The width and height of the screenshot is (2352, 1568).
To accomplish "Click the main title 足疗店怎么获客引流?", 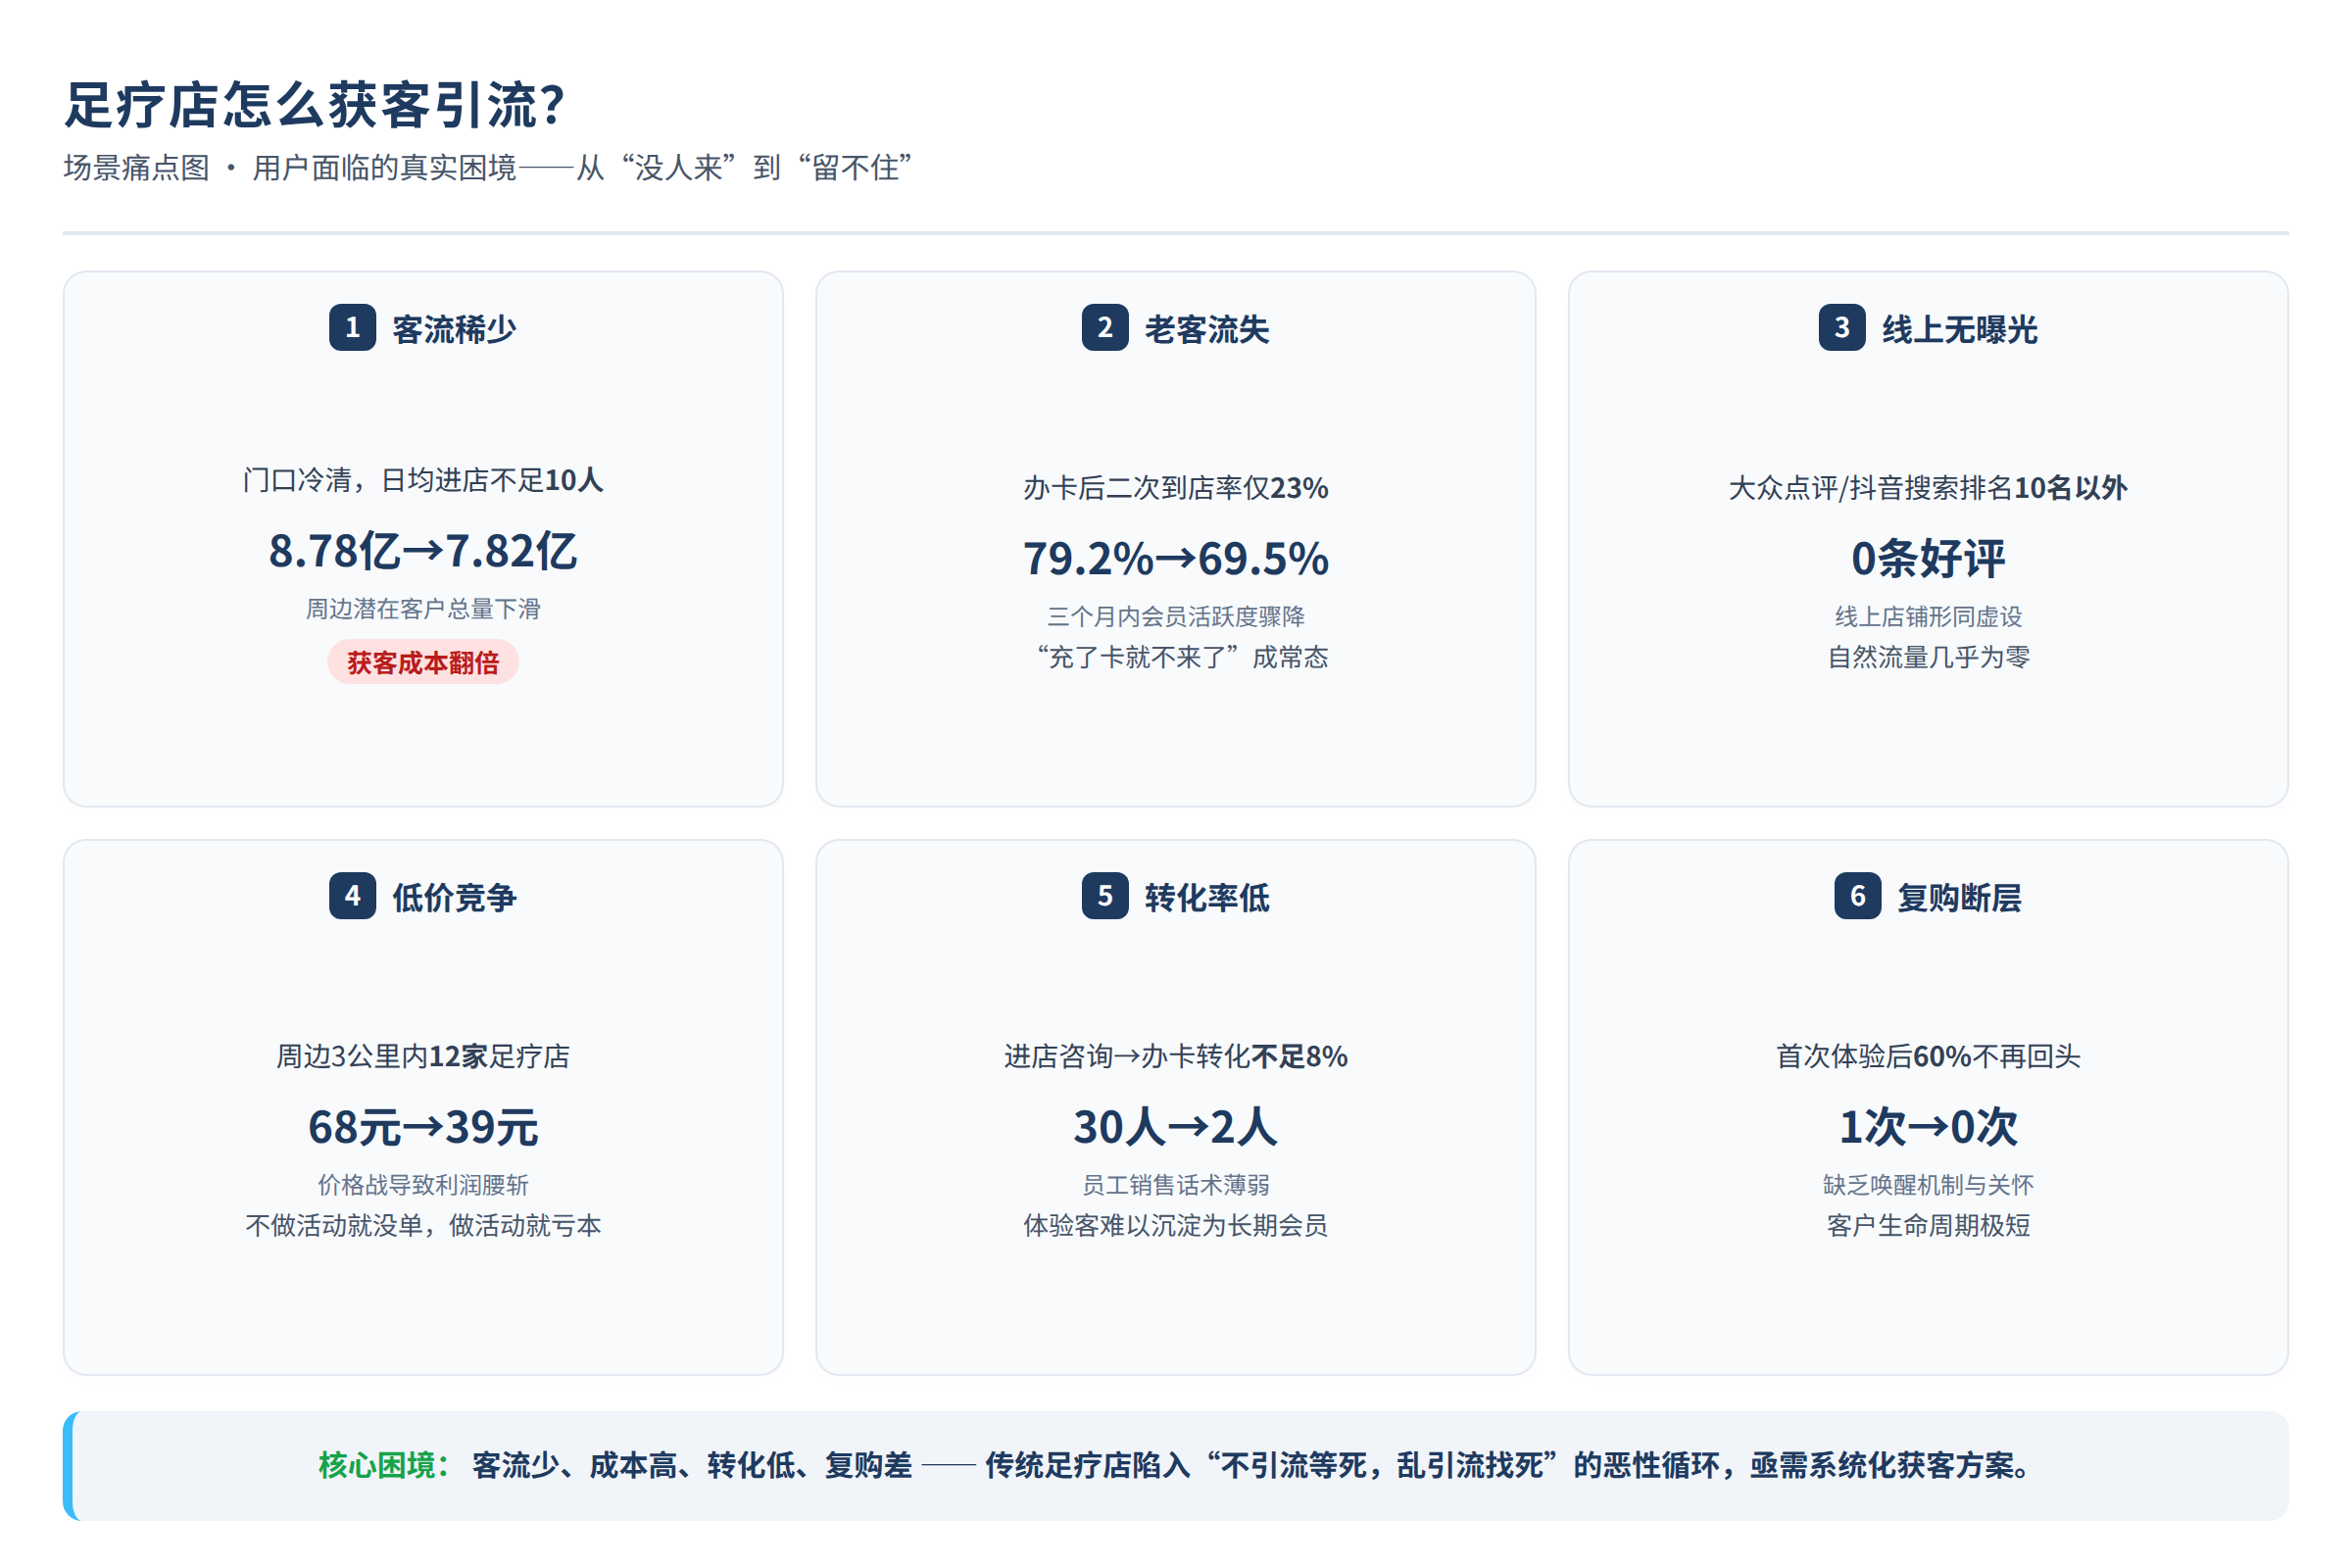I will [315, 105].
